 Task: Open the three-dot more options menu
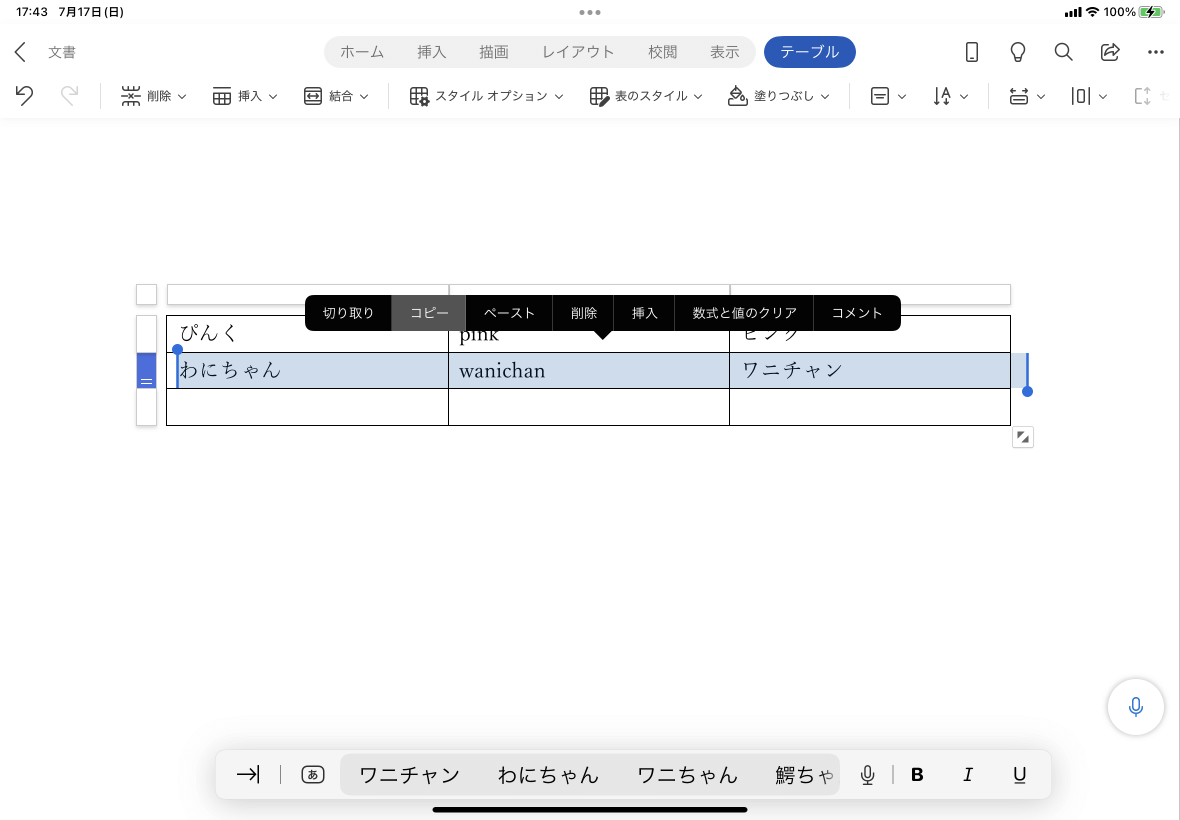pos(1156,52)
